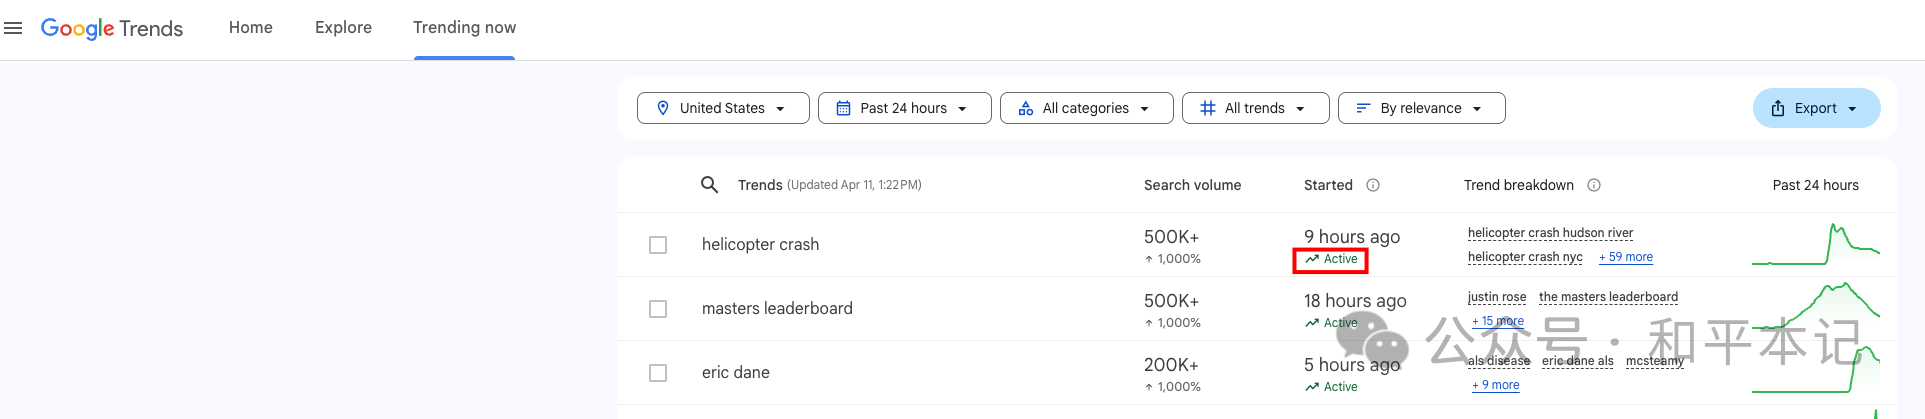Click the Search volume column header
The image size is (1925, 419).
[x=1193, y=185]
